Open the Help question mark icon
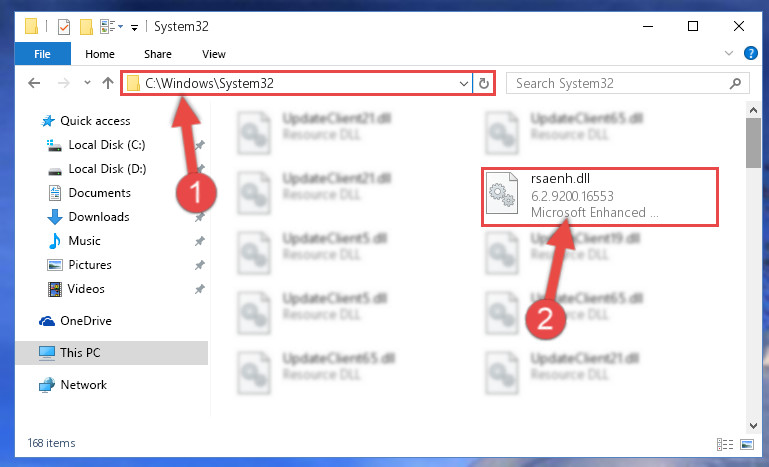The height and width of the screenshot is (467, 769). 750,53
